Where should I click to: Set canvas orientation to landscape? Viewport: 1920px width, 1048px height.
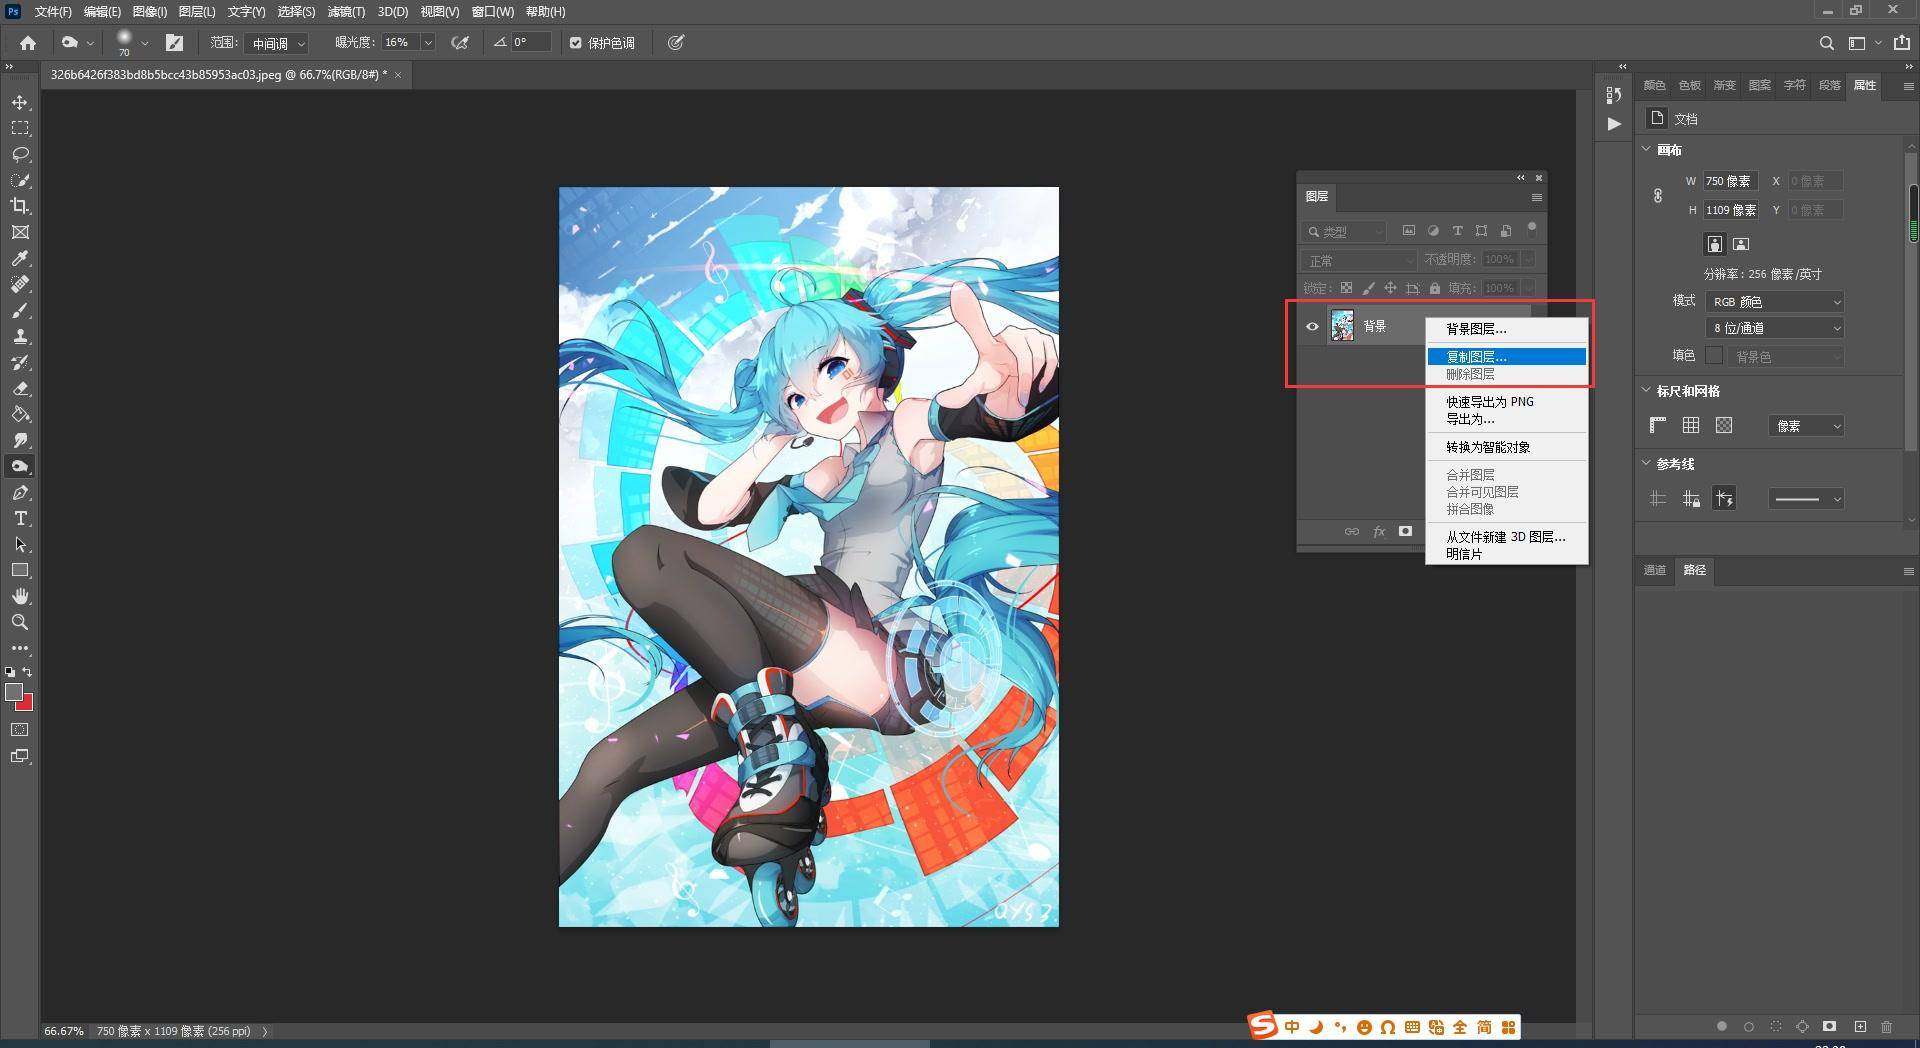click(1741, 244)
